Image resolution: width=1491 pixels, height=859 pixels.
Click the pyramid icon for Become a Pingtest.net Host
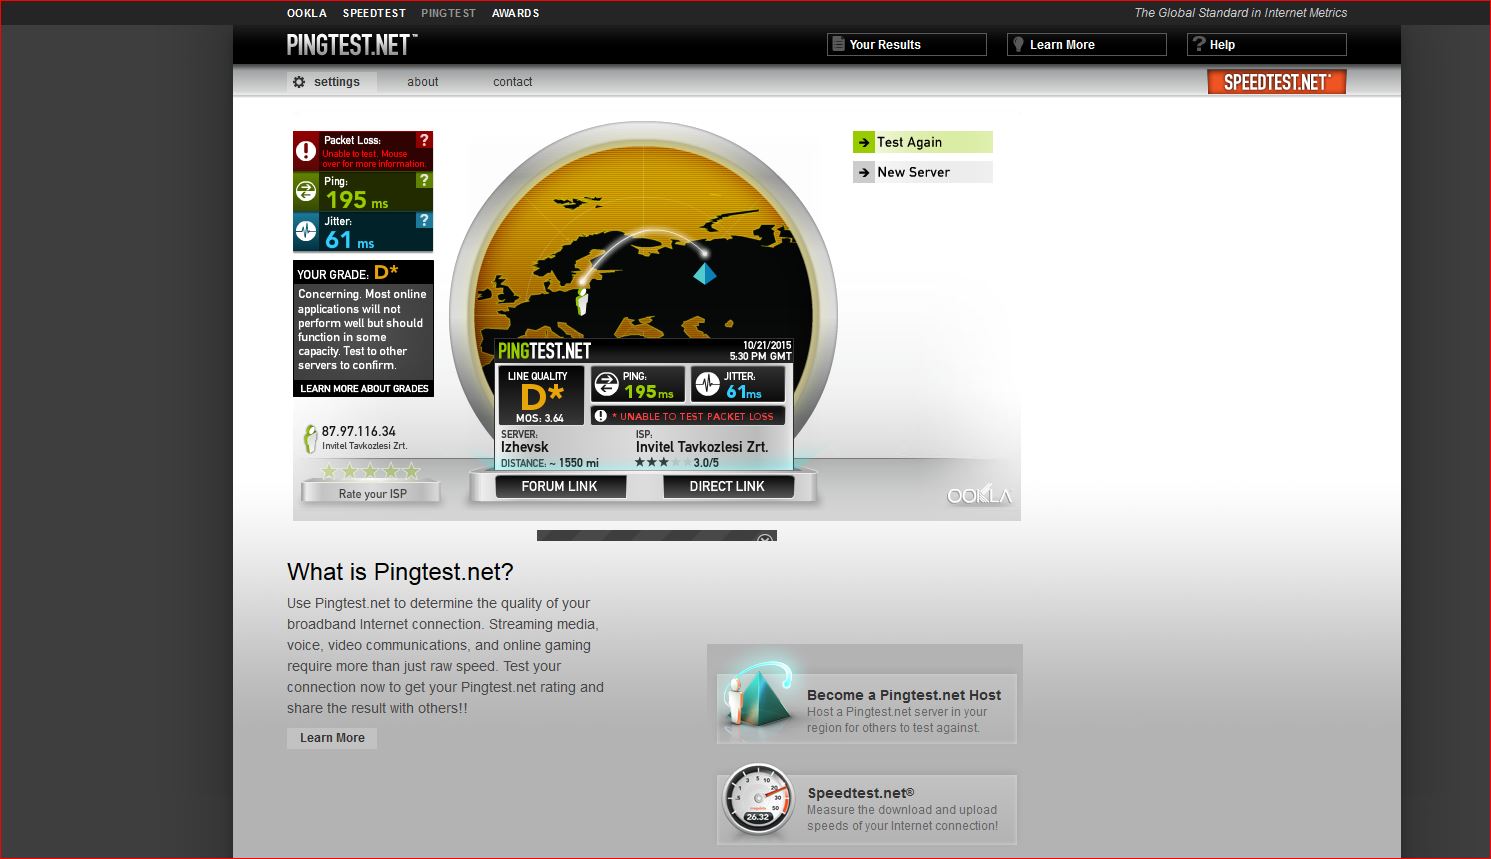pos(757,695)
